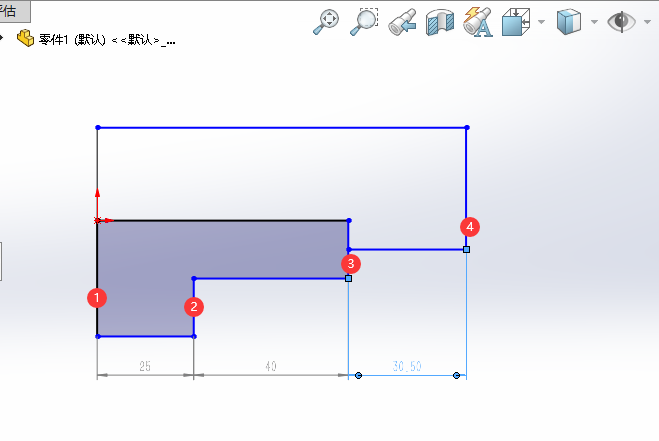Click the left handle of 30.50 dimension
The height and width of the screenshot is (441, 659).
[358, 375]
